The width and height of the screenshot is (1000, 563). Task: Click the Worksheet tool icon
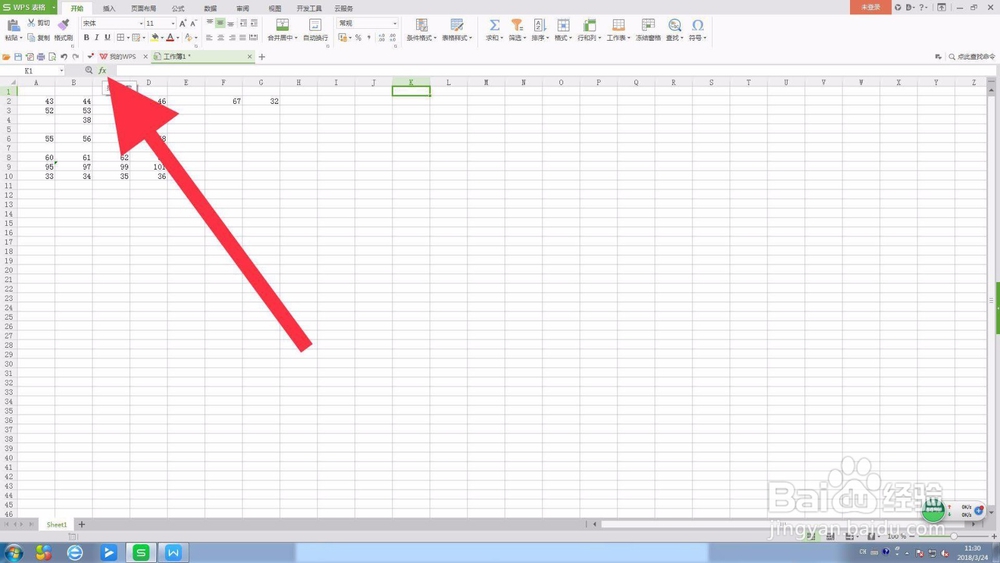click(x=618, y=25)
